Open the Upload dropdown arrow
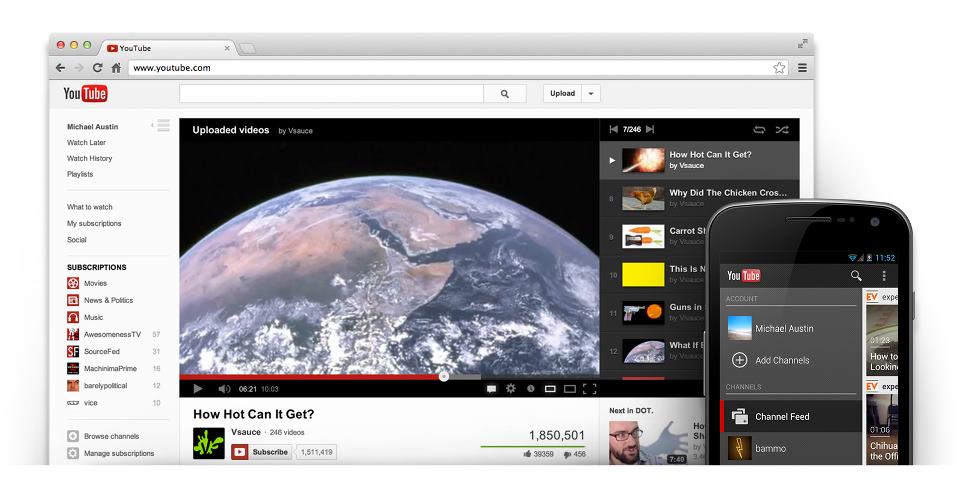 click(x=591, y=94)
